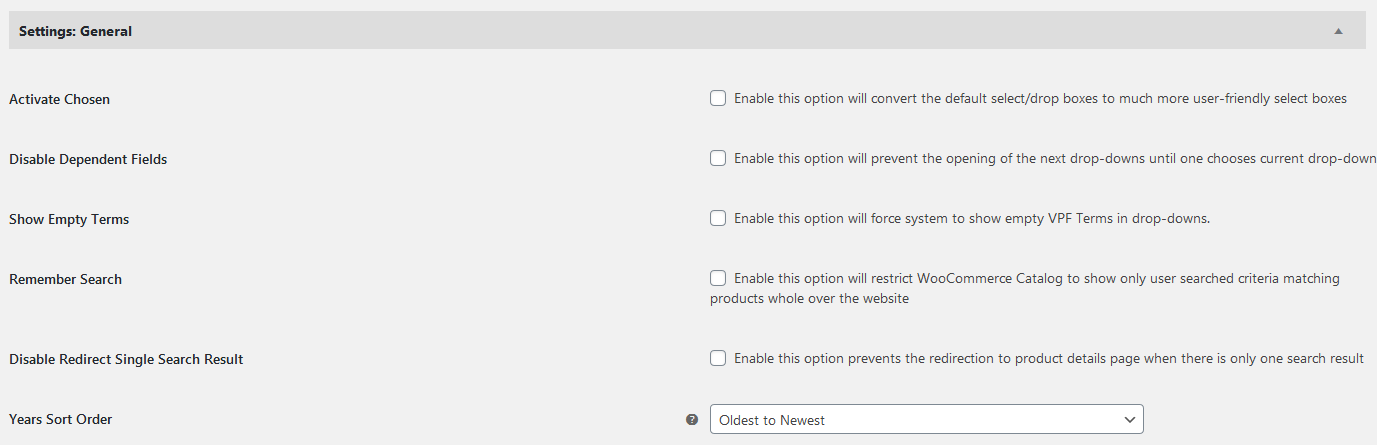Collapse the Settings: General panel arrow
This screenshot has height=445, width=1377.
1338,31
